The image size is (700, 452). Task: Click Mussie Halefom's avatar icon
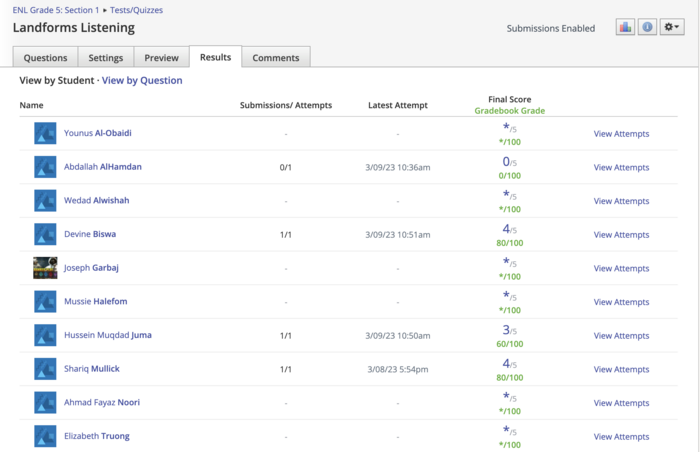pos(45,301)
